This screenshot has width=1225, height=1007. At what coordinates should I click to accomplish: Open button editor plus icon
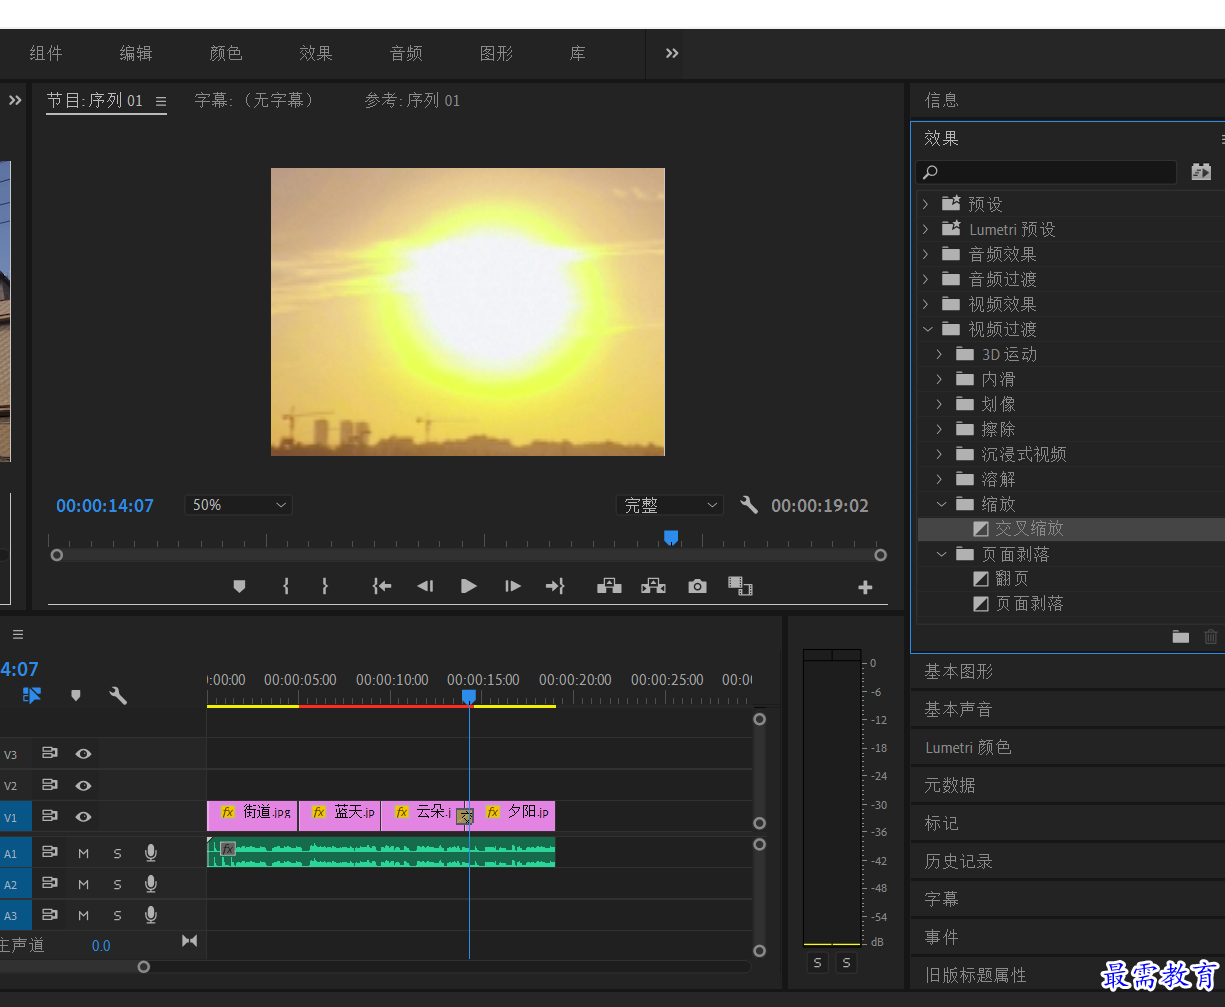[866, 588]
